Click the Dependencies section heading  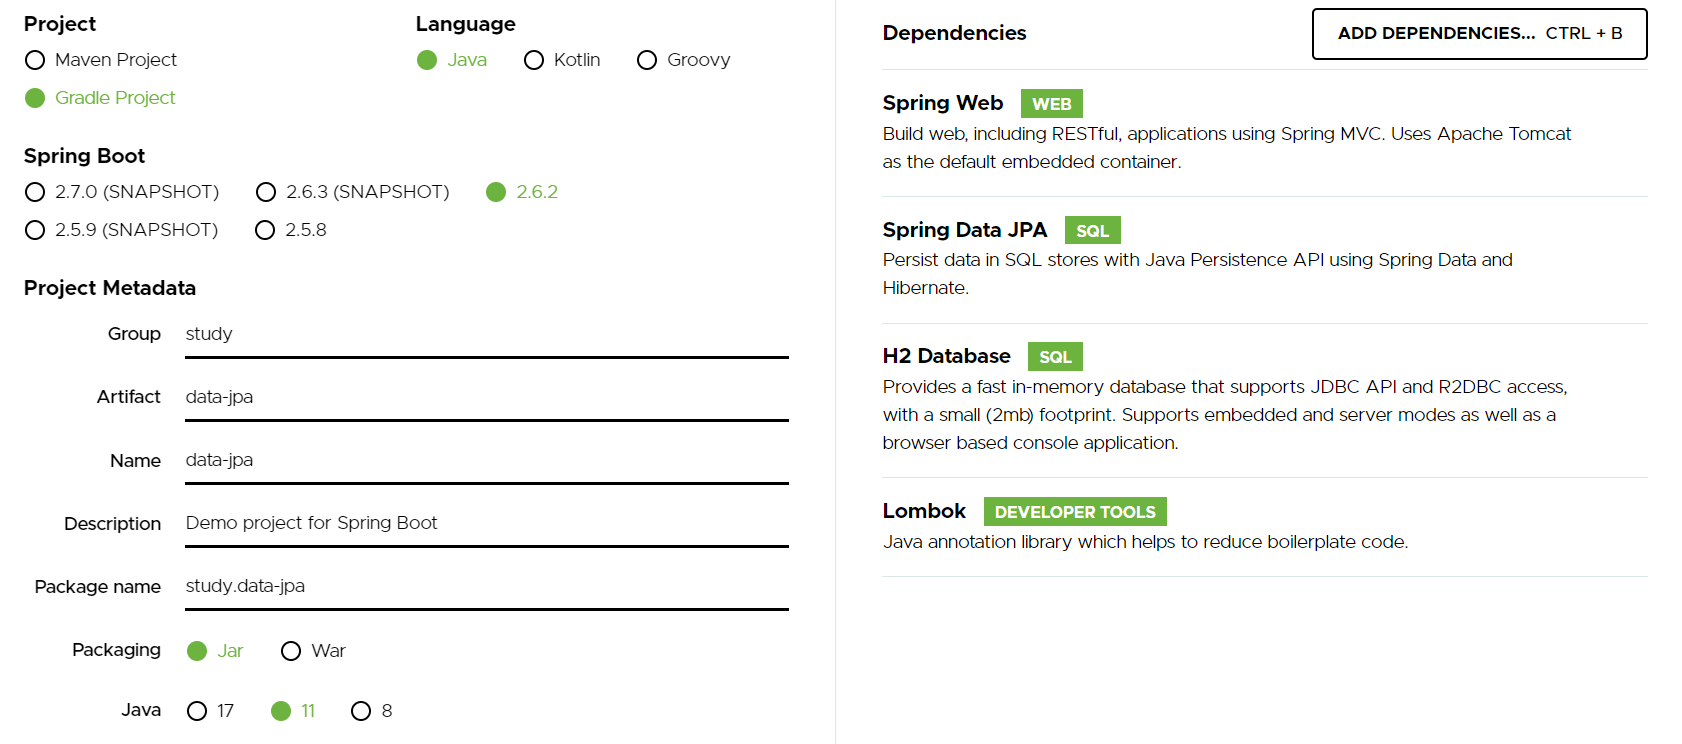955,33
